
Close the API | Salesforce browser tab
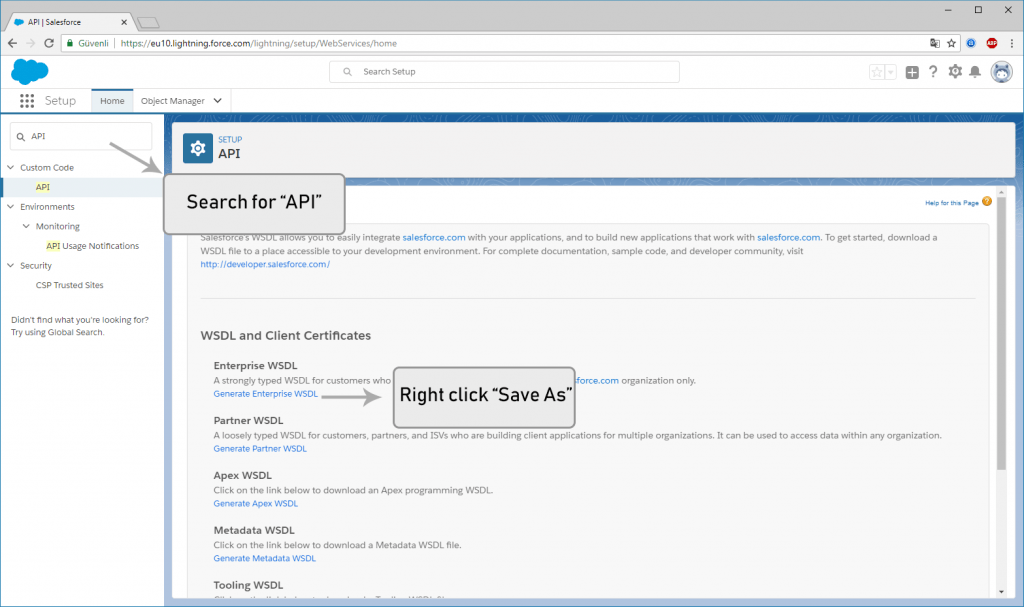click(124, 22)
